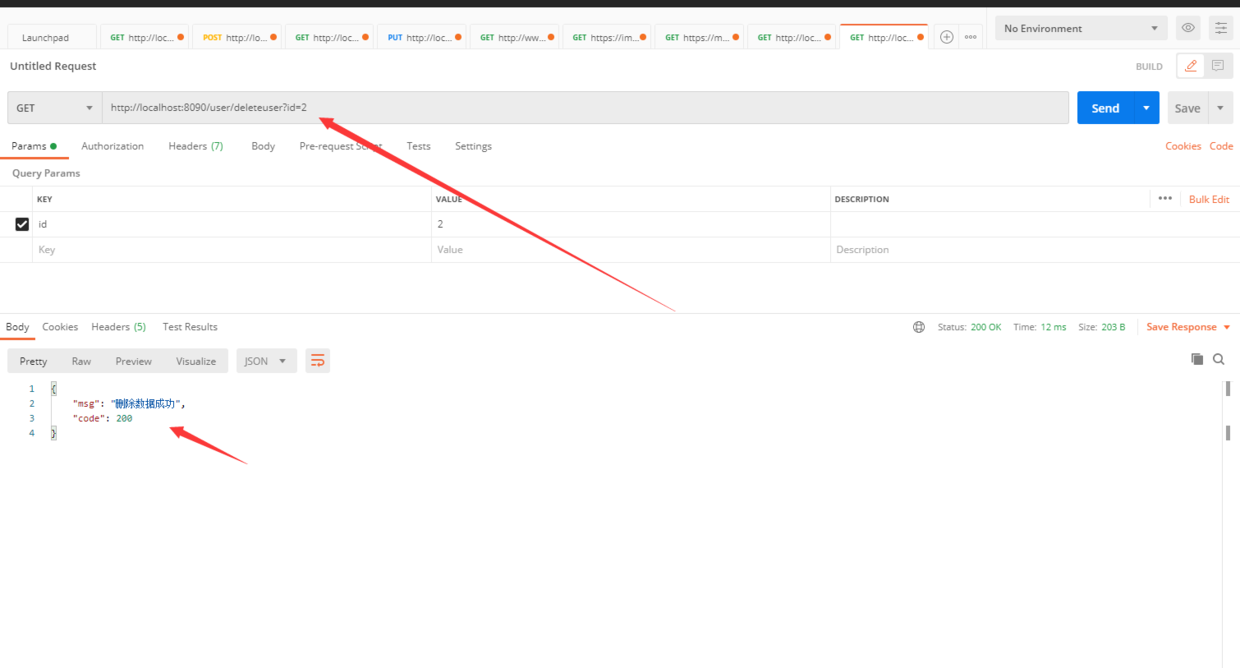
Task: Select the pencil build-mode icon beside BUILD
Action: [x=1190, y=66]
